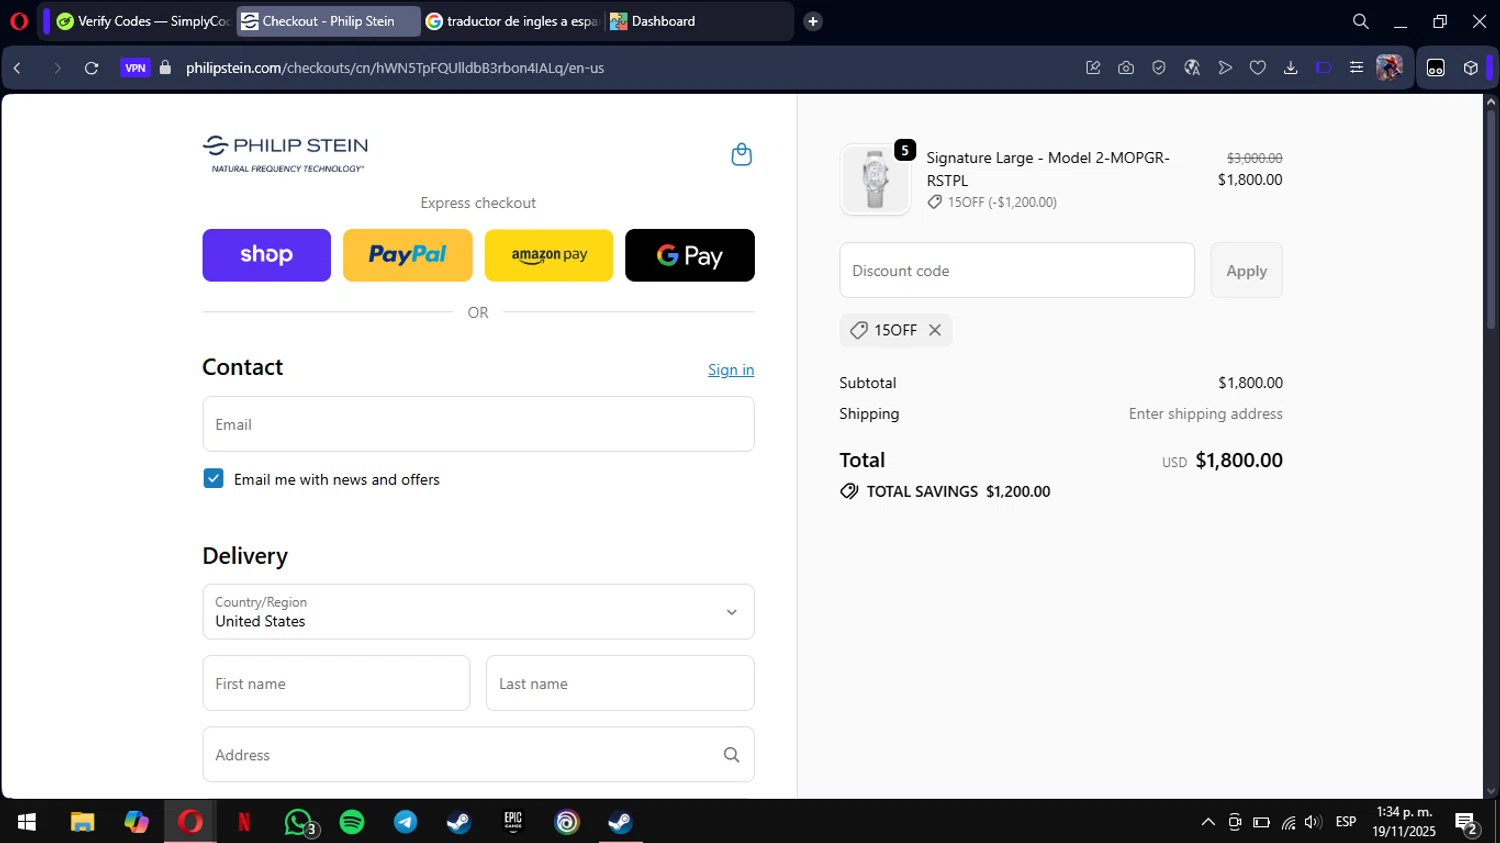Focus the First name field

pyautogui.click(x=336, y=683)
